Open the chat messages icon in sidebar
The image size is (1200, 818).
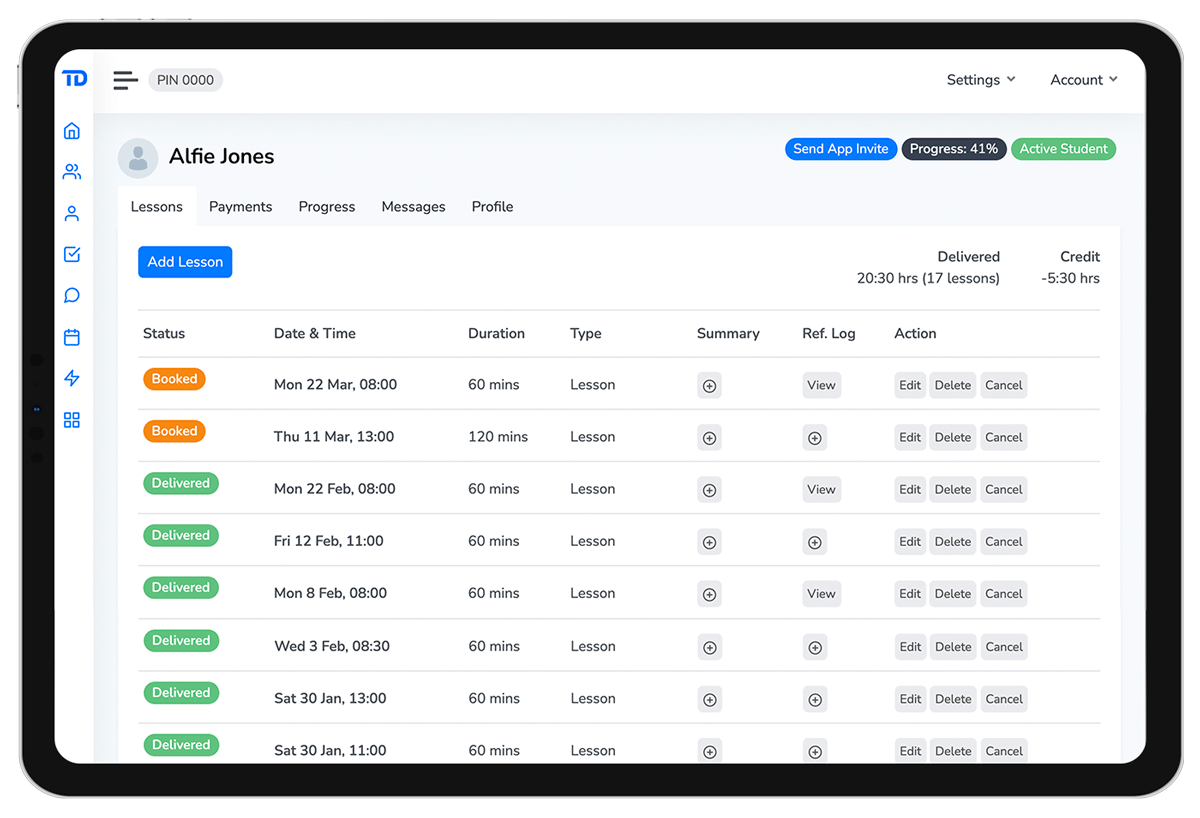tap(71, 295)
